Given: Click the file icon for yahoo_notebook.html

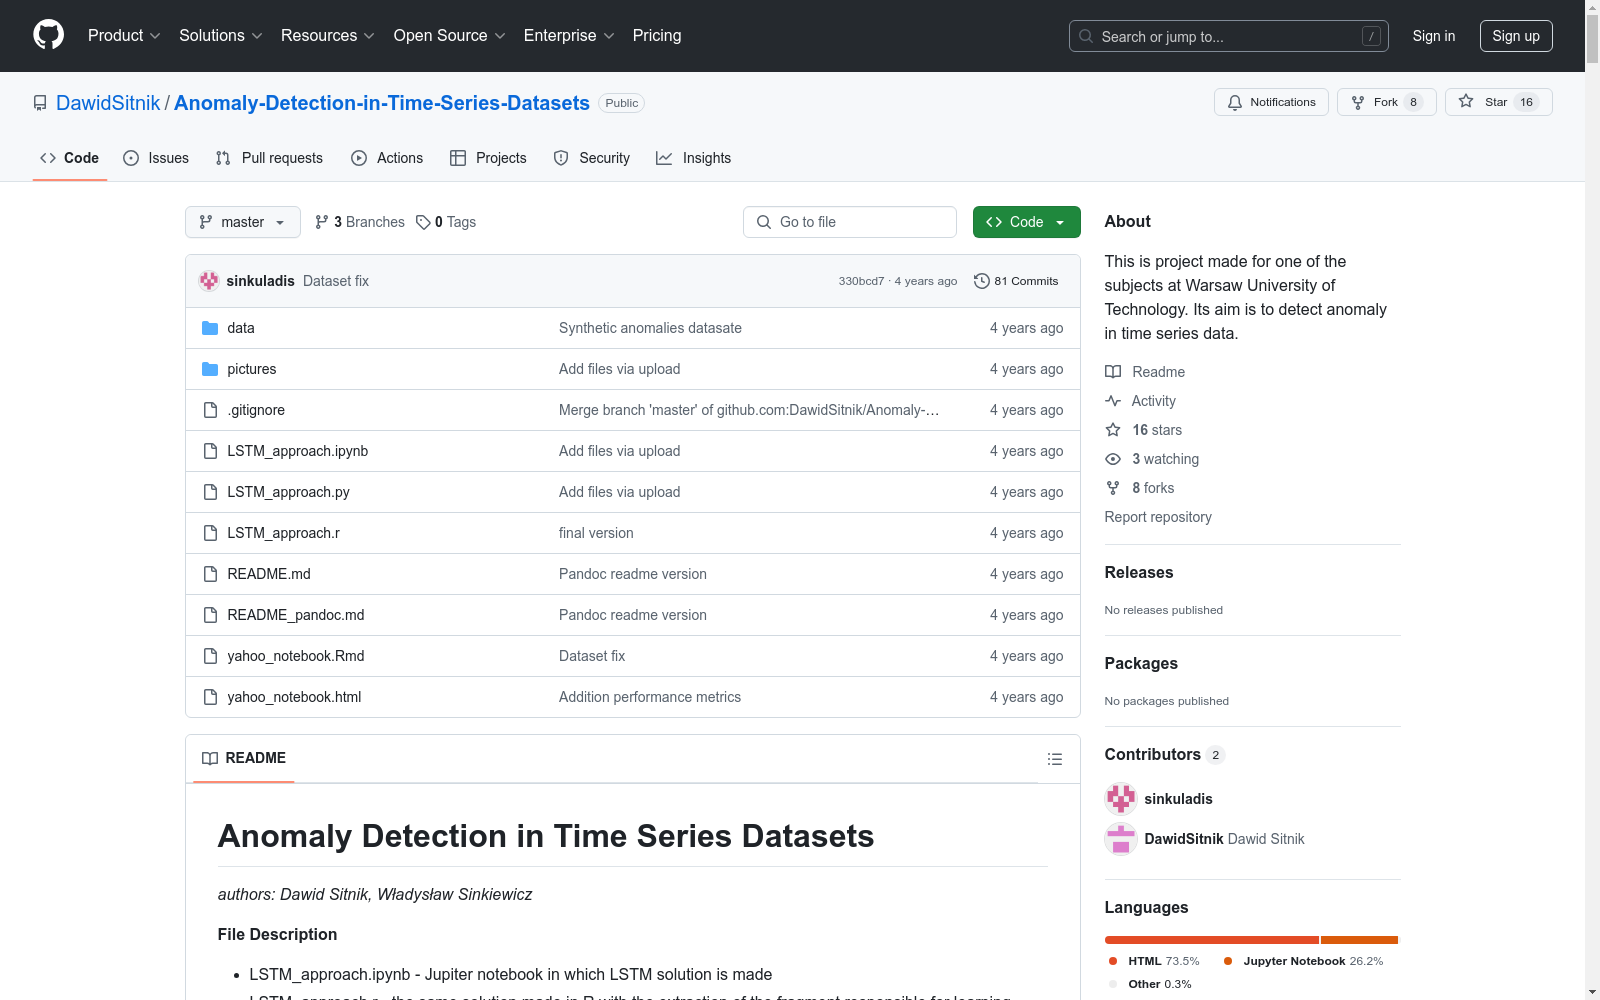Looking at the screenshot, I should pos(210,697).
